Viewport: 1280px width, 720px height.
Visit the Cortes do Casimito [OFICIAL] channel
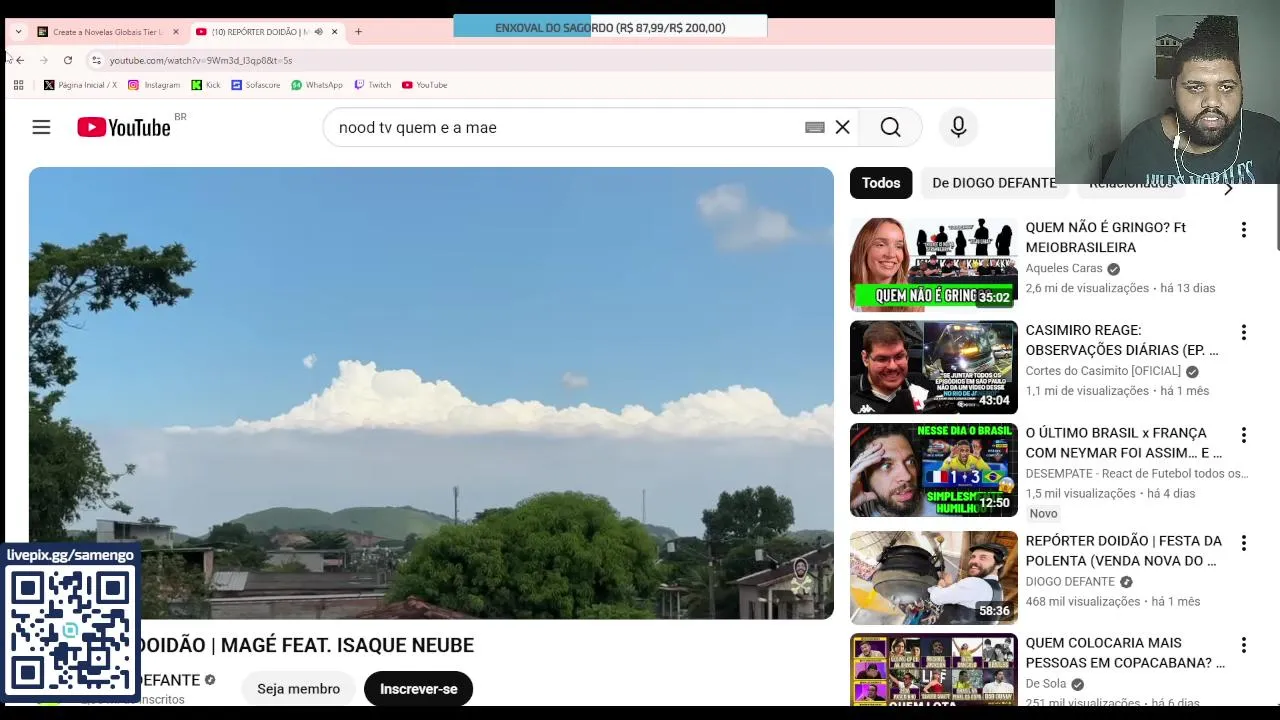[1103, 371]
